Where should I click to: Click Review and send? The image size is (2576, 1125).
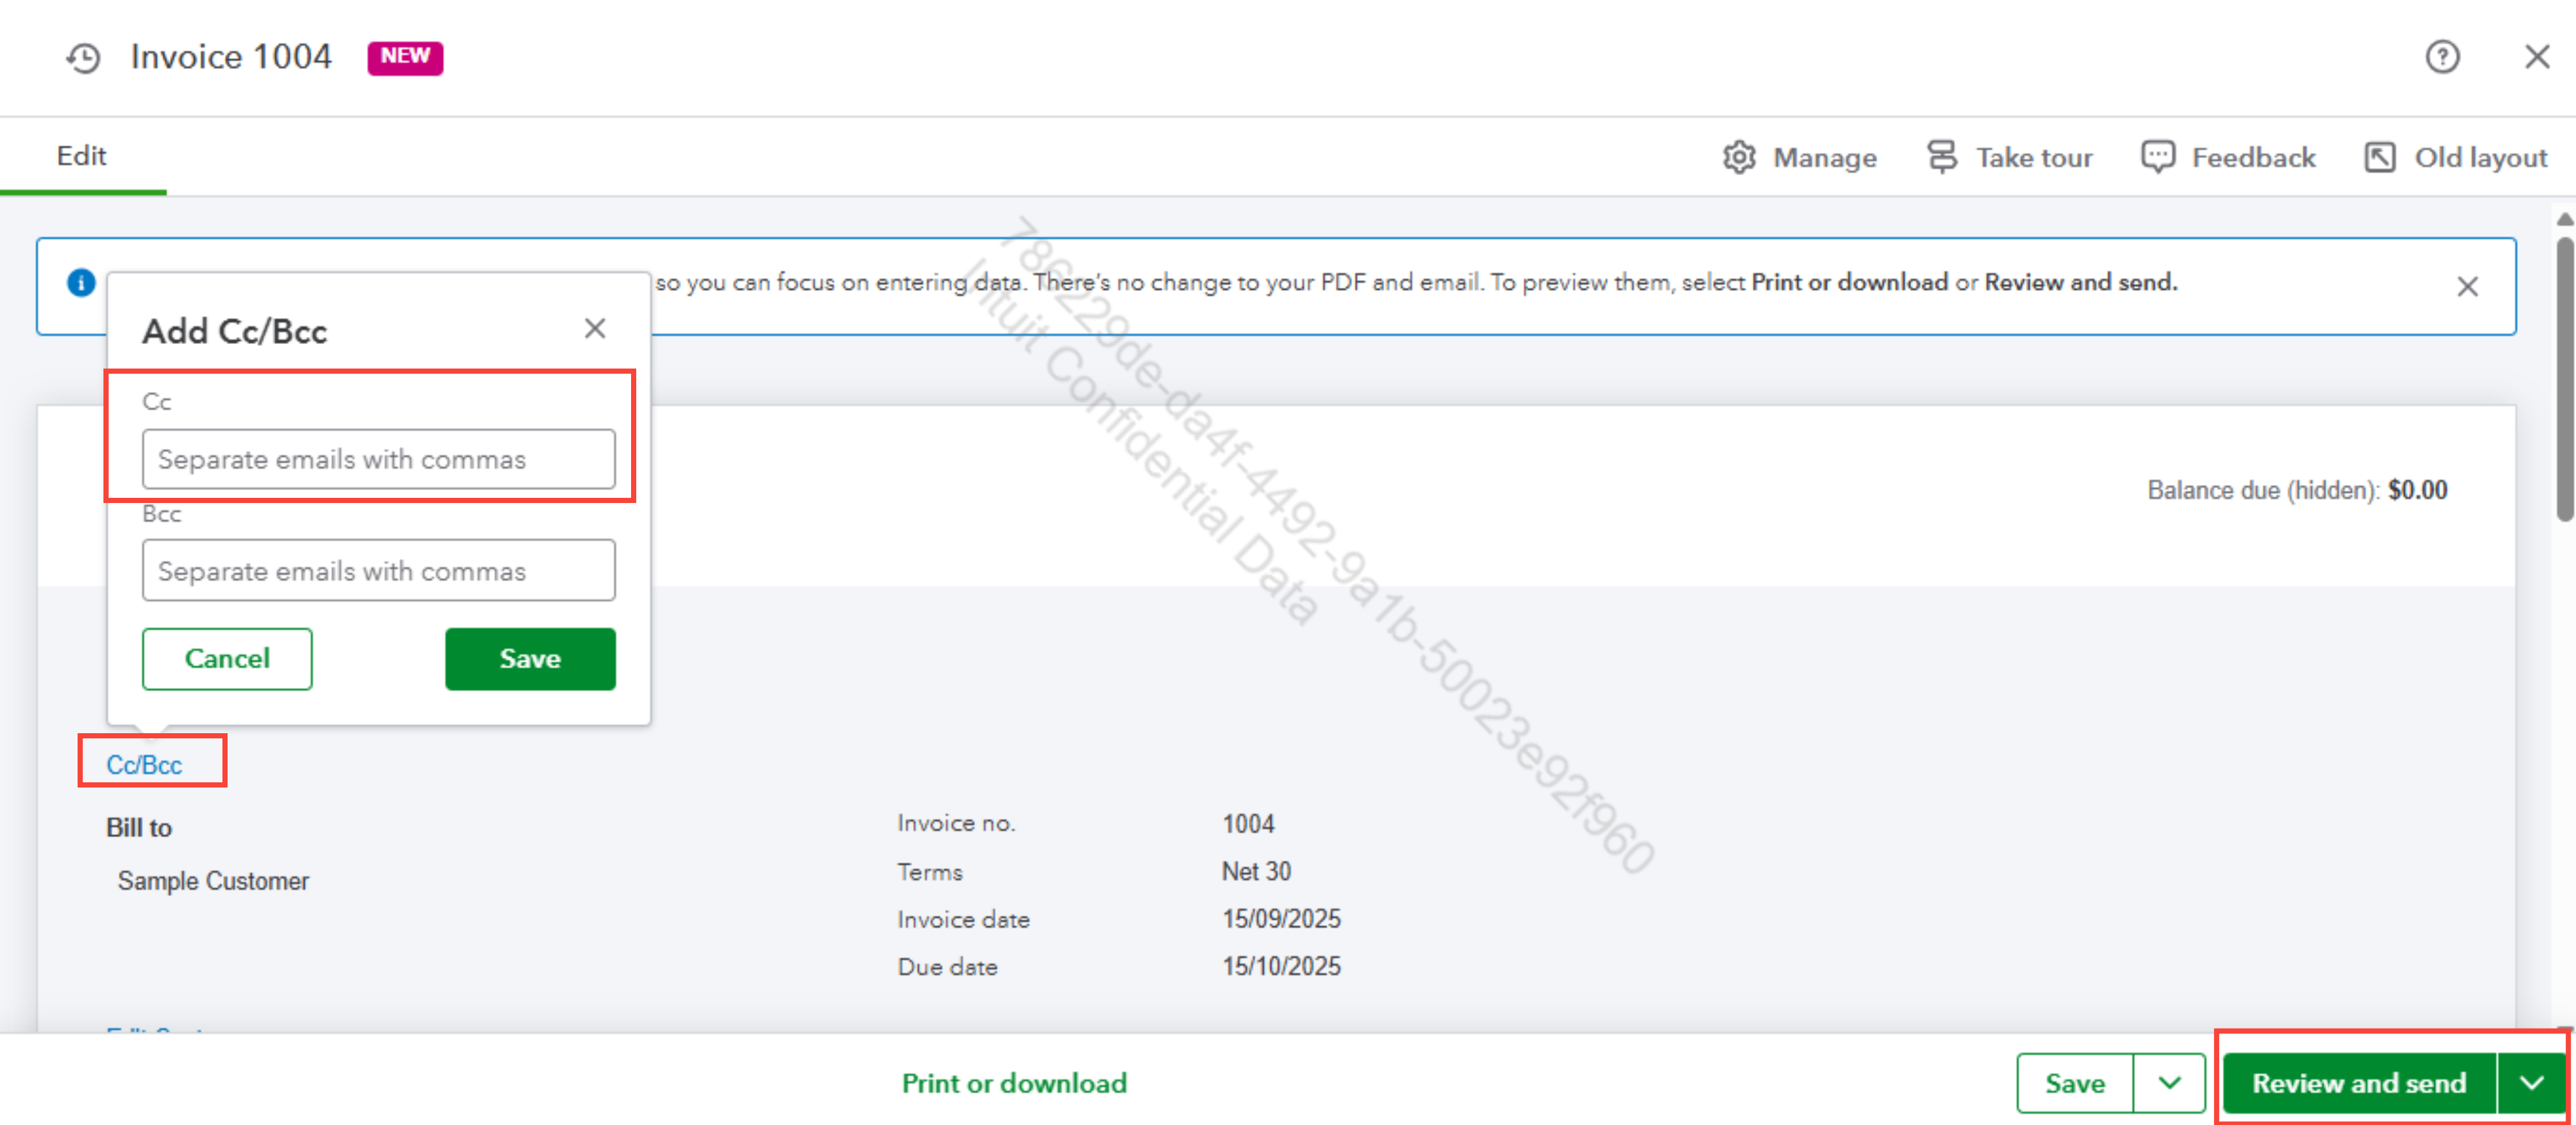pyautogui.click(x=2359, y=1083)
